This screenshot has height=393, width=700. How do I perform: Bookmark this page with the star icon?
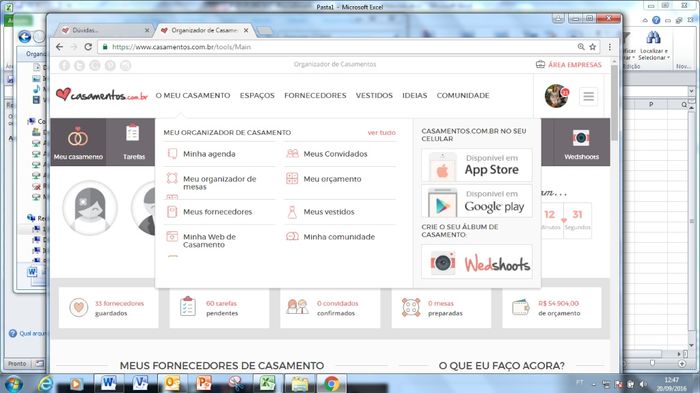(592, 47)
